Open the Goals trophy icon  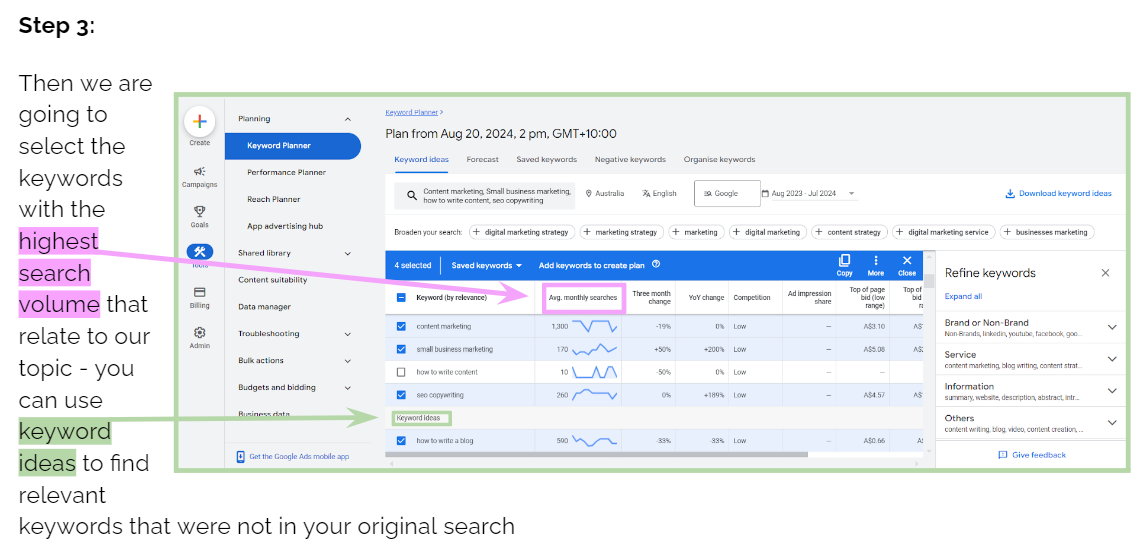[x=199, y=211]
